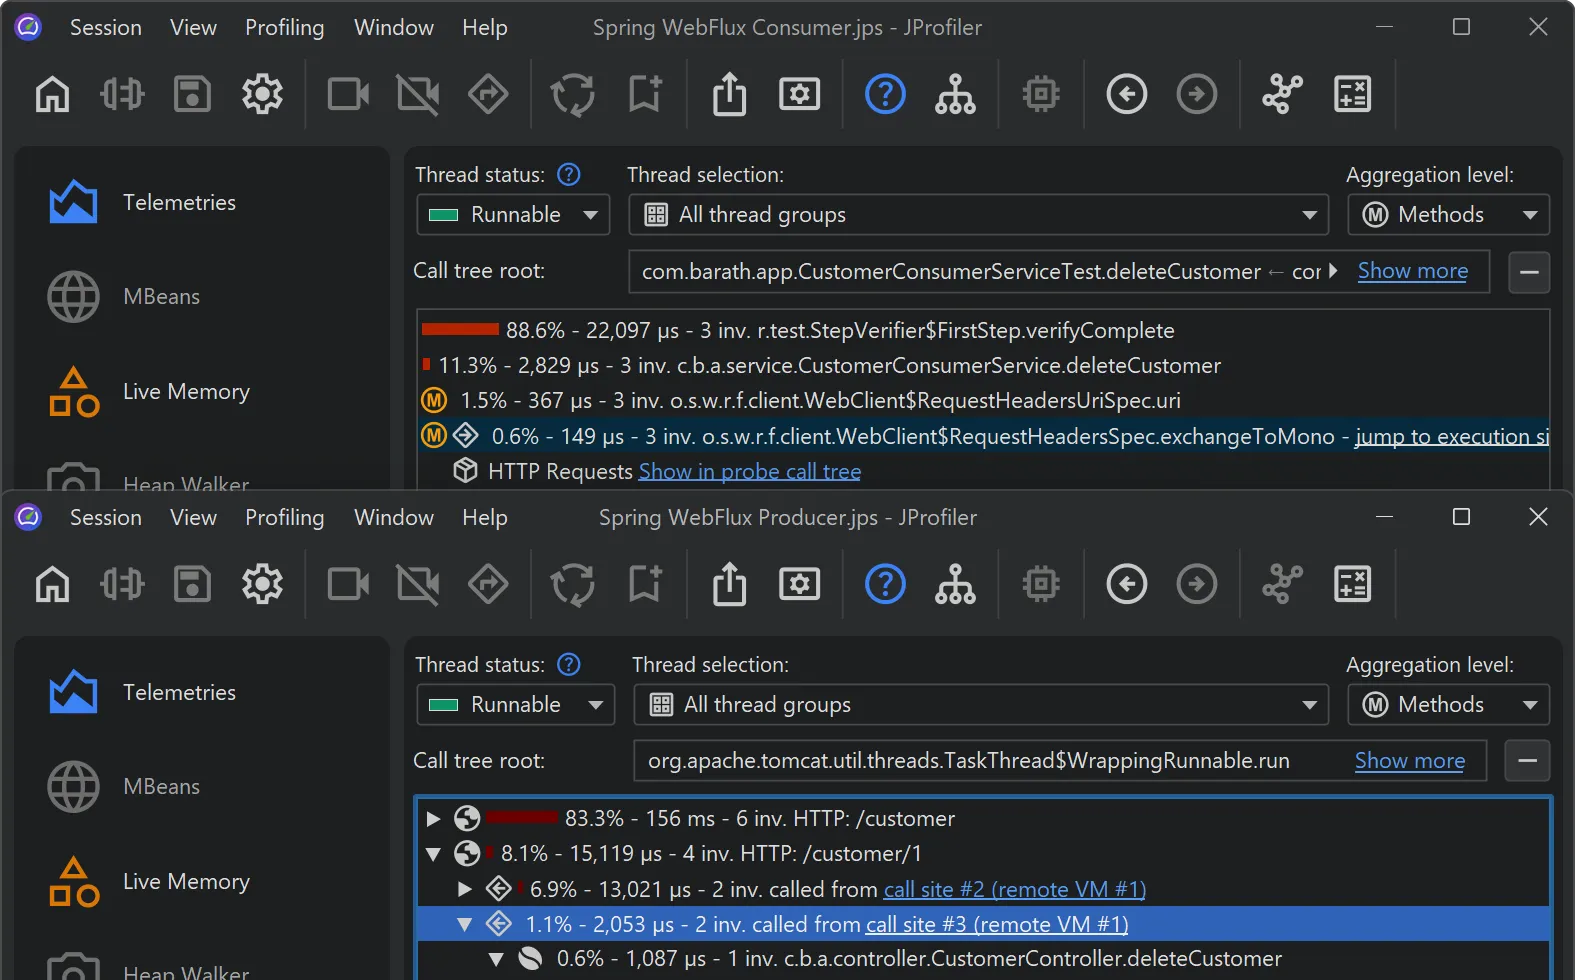Click export view icon in Producer window
The height and width of the screenshot is (980, 1575).
tap(730, 584)
